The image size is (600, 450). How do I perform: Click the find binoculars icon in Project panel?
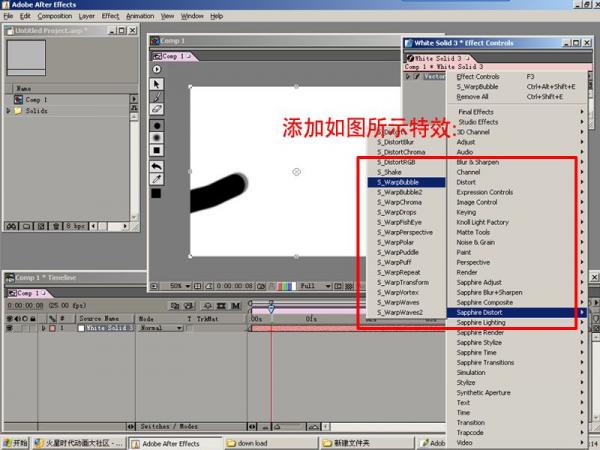coord(11,226)
